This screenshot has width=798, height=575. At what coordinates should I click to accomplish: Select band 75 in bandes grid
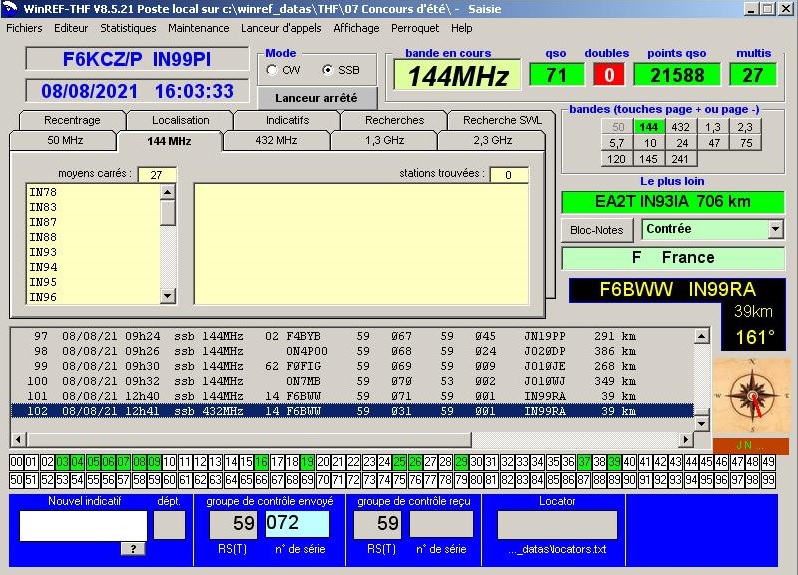point(745,143)
